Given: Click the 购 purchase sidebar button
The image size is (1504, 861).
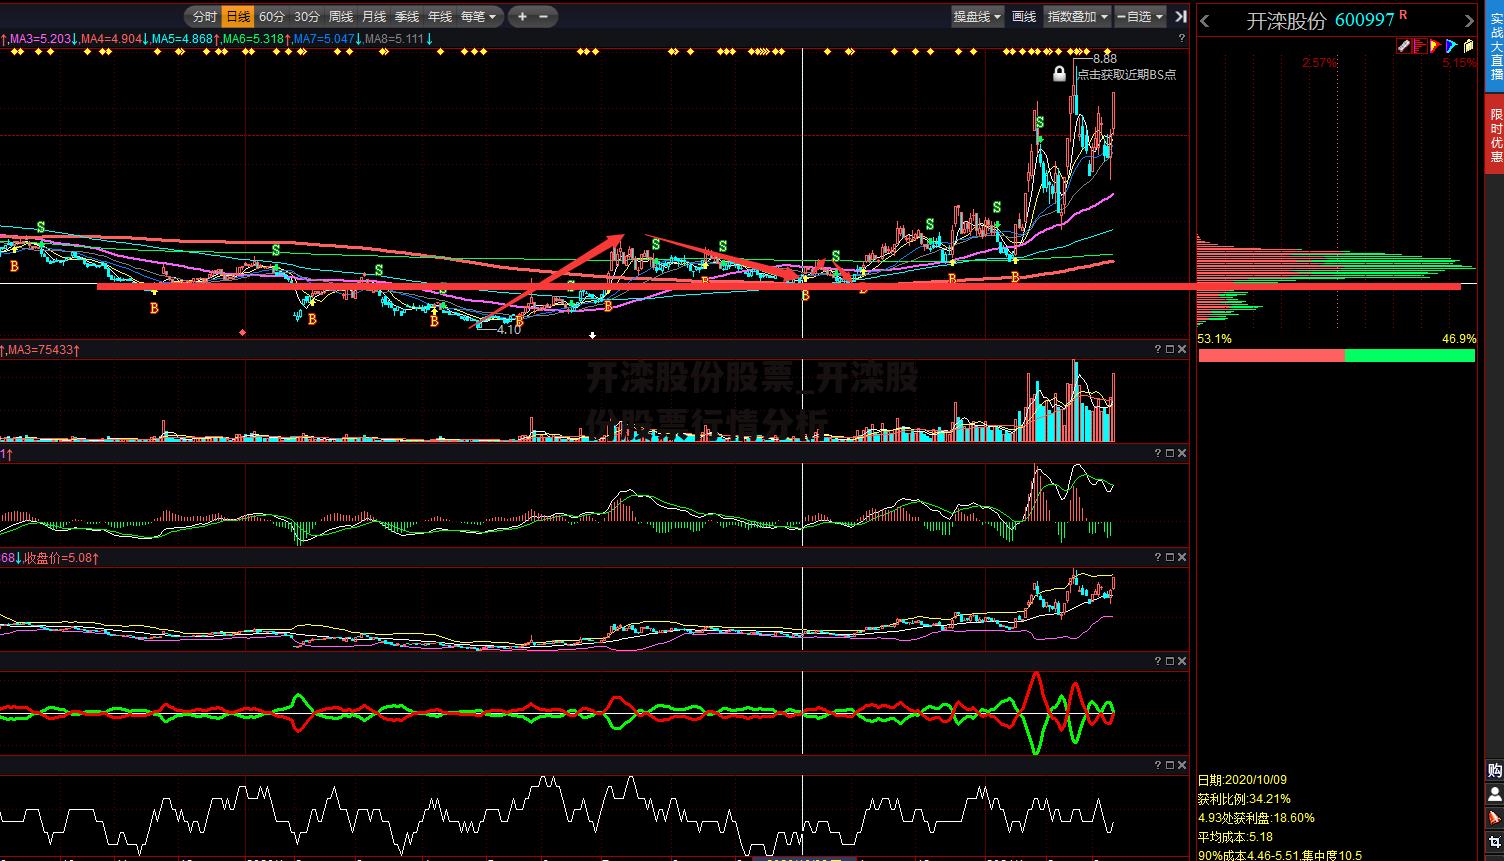Looking at the screenshot, I should point(1494,771).
